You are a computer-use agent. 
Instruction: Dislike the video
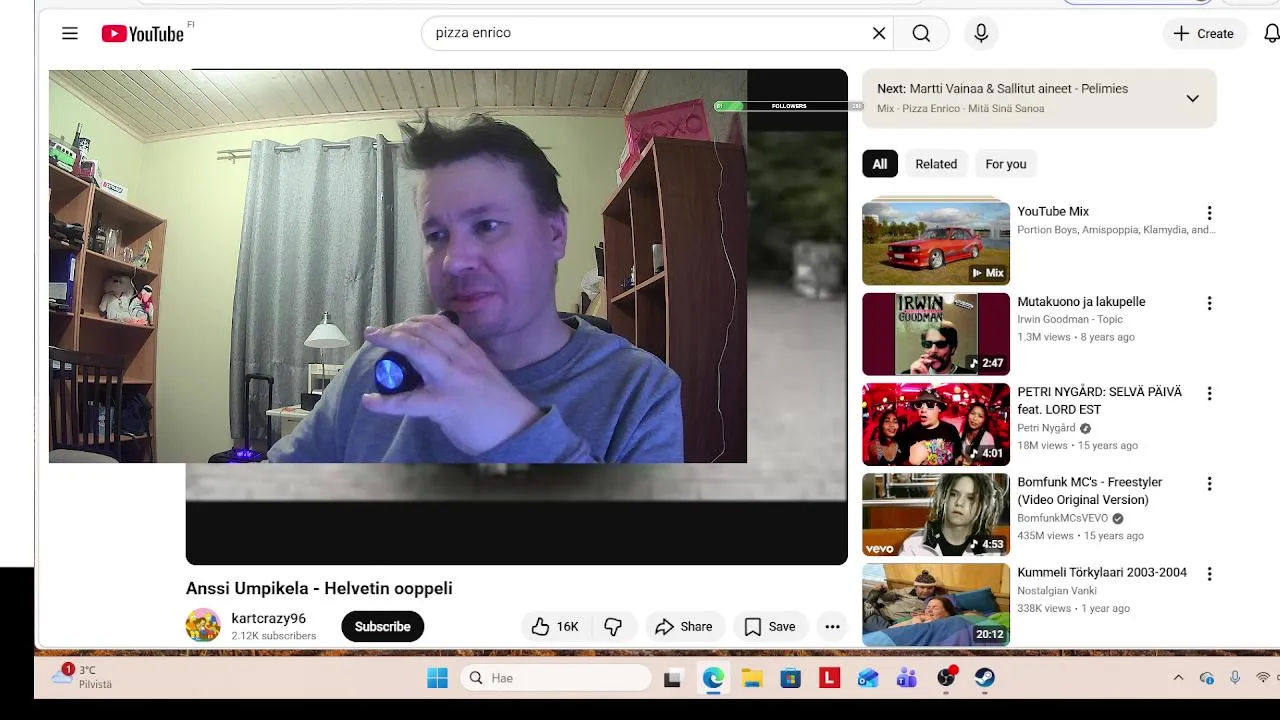tap(613, 627)
